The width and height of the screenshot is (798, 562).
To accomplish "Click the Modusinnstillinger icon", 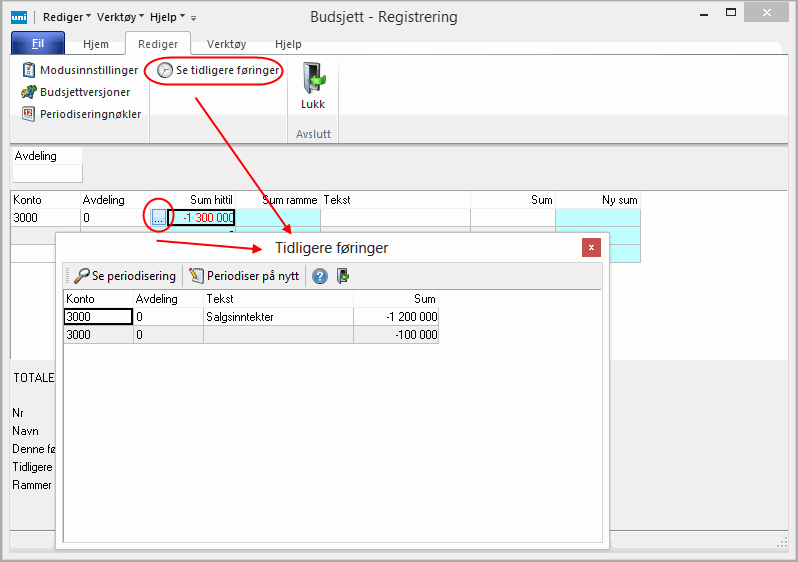I will pos(29,70).
